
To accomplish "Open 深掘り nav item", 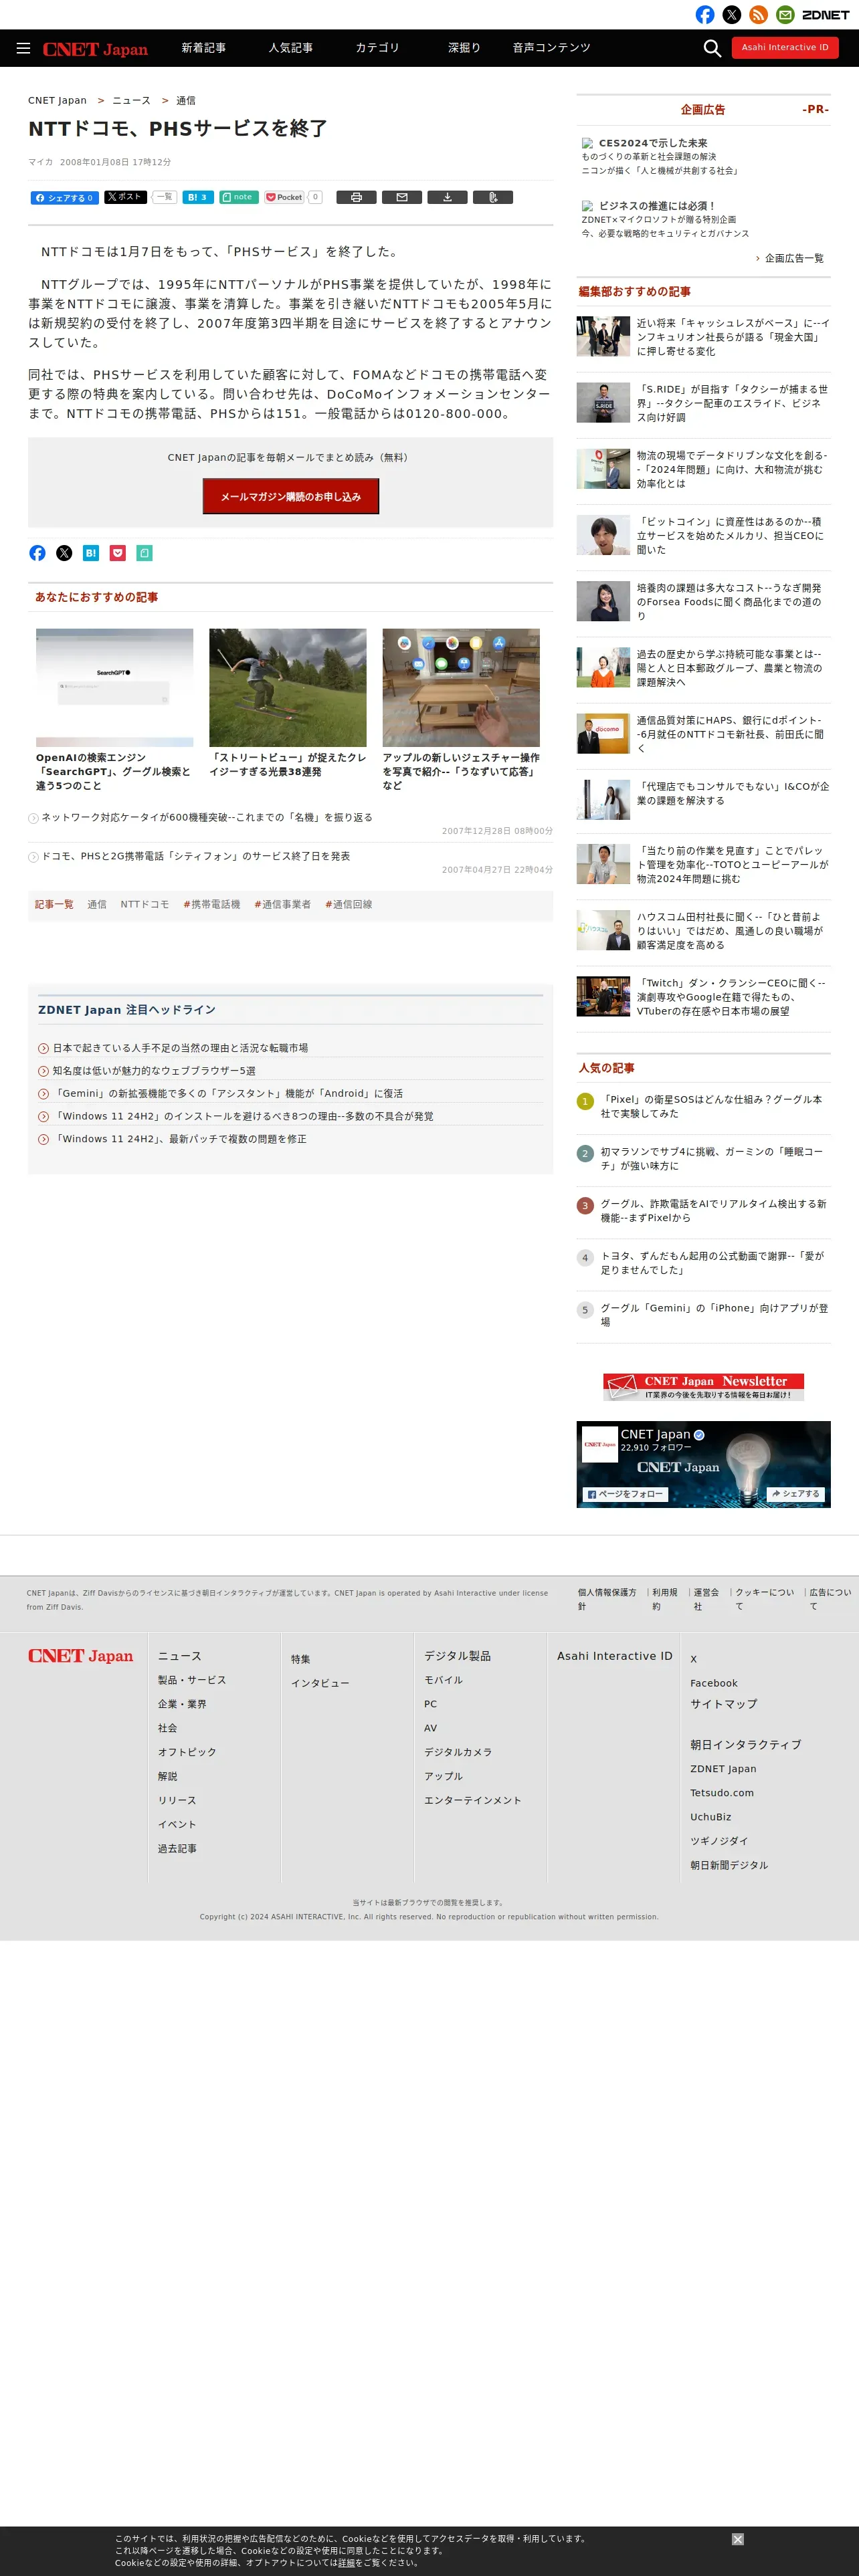I will coord(464,48).
